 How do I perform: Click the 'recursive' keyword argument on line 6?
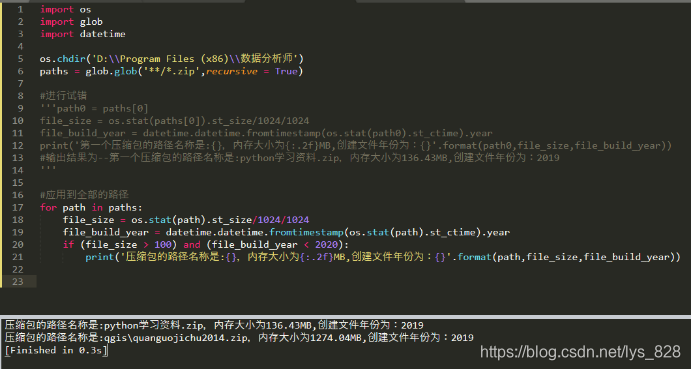(x=231, y=71)
